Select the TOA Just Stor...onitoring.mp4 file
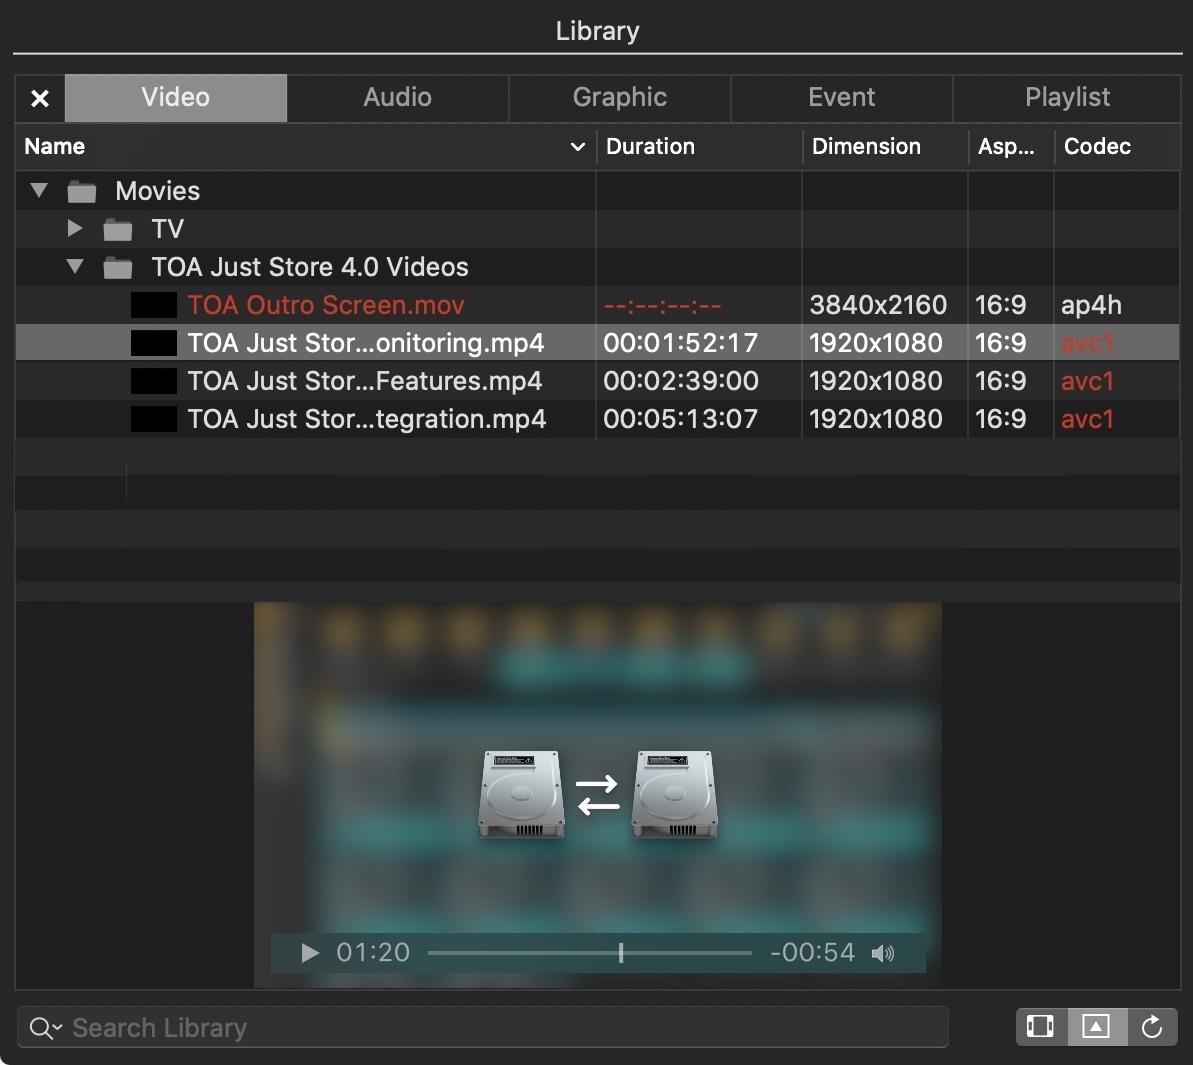 pyautogui.click(x=366, y=343)
